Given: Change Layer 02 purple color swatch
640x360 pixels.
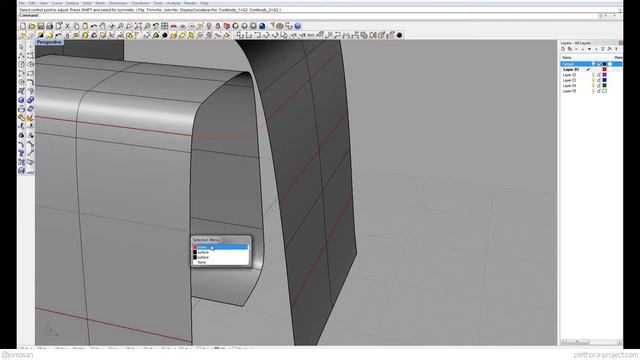Looking at the screenshot, I should [x=604, y=75].
